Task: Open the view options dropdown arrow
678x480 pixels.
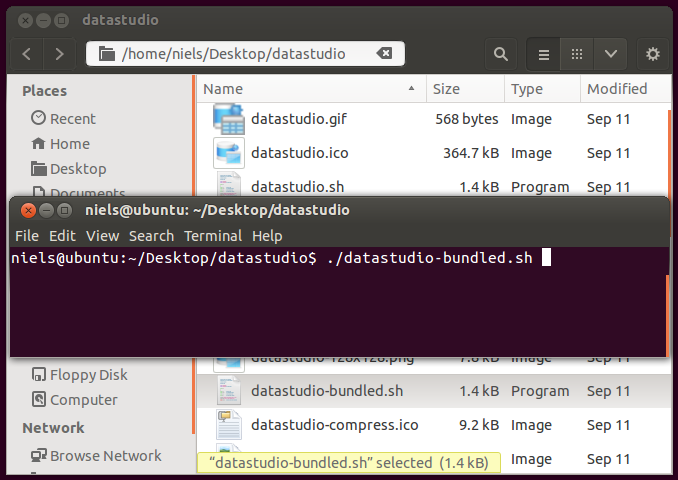Action: (611, 54)
